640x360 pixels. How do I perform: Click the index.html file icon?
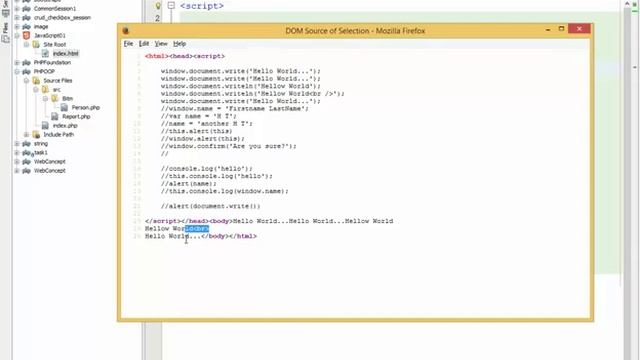tap(45, 53)
